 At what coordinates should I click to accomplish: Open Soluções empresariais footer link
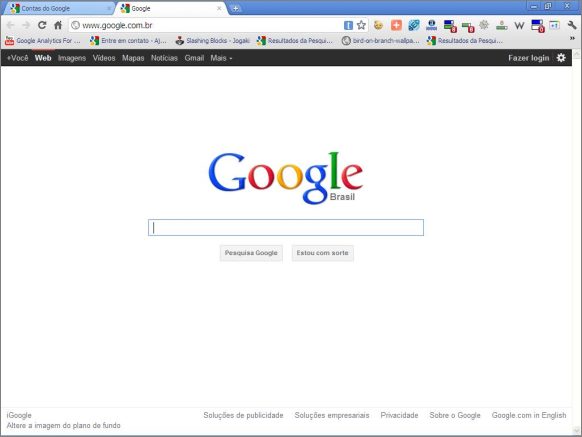point(332,415)
